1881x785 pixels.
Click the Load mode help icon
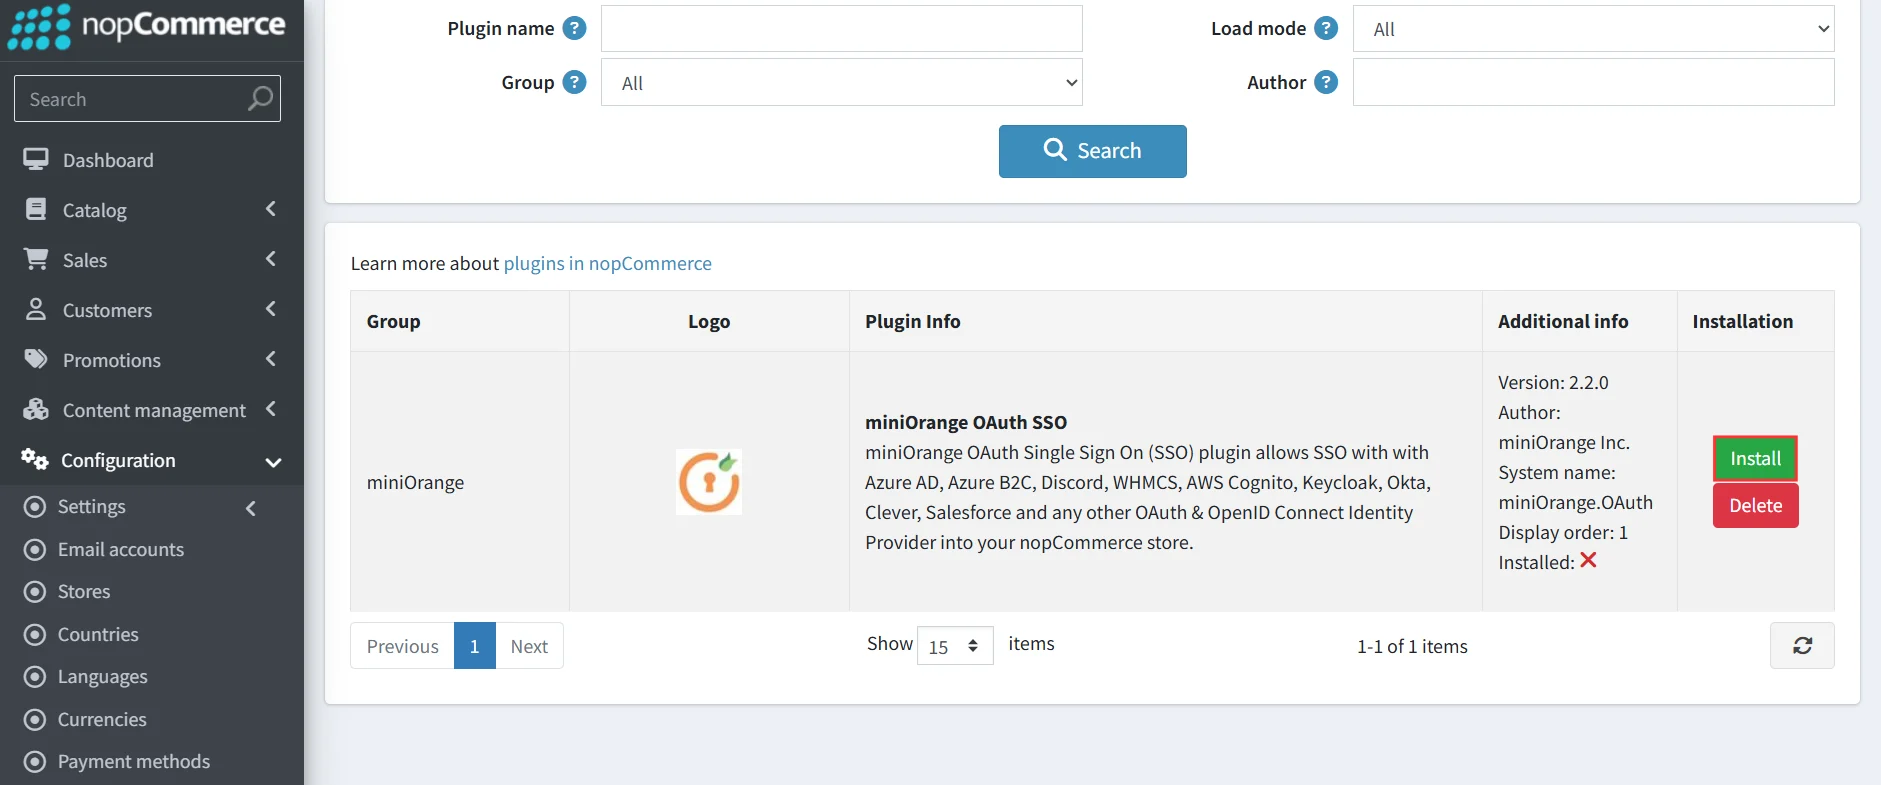pyautogui.click(x=1326, y=28)
